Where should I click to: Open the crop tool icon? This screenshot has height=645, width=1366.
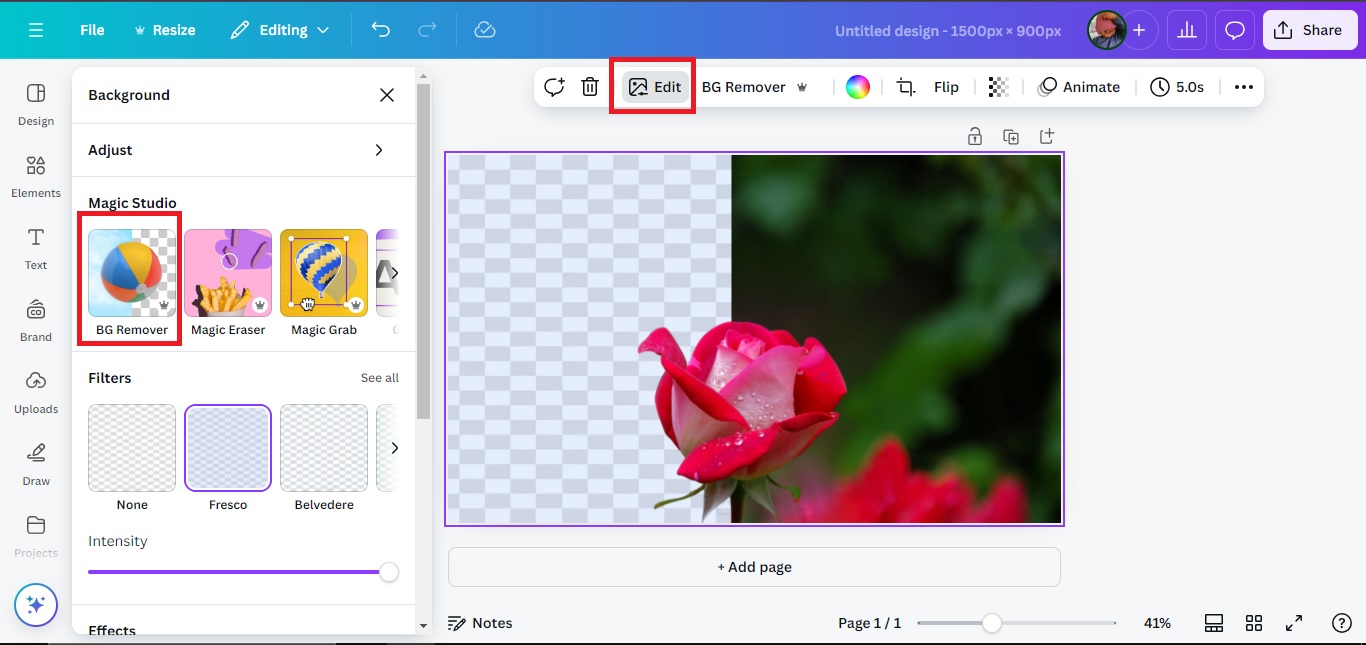906,87
